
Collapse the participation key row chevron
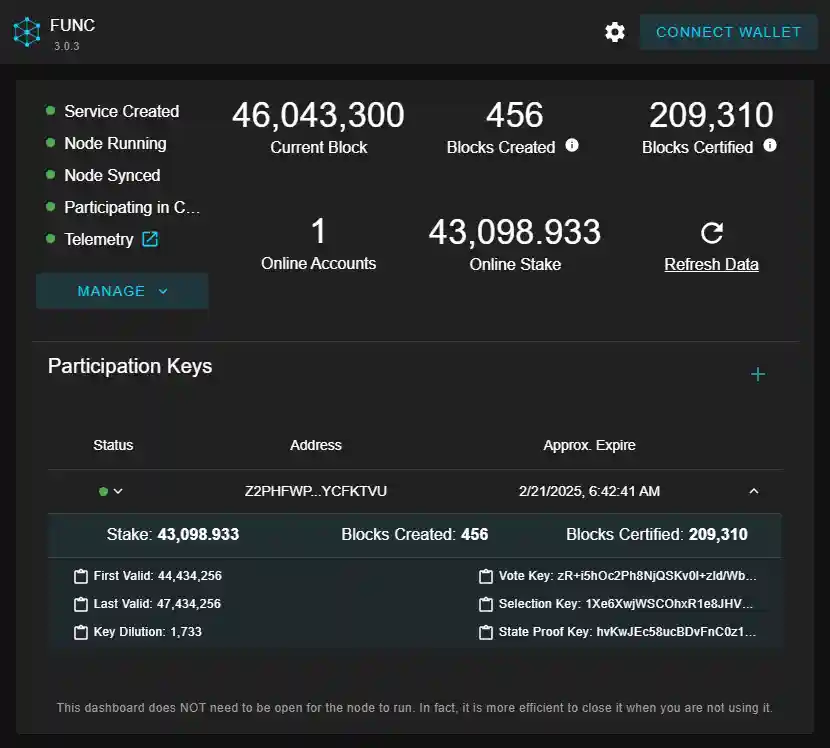pos(754,491)
